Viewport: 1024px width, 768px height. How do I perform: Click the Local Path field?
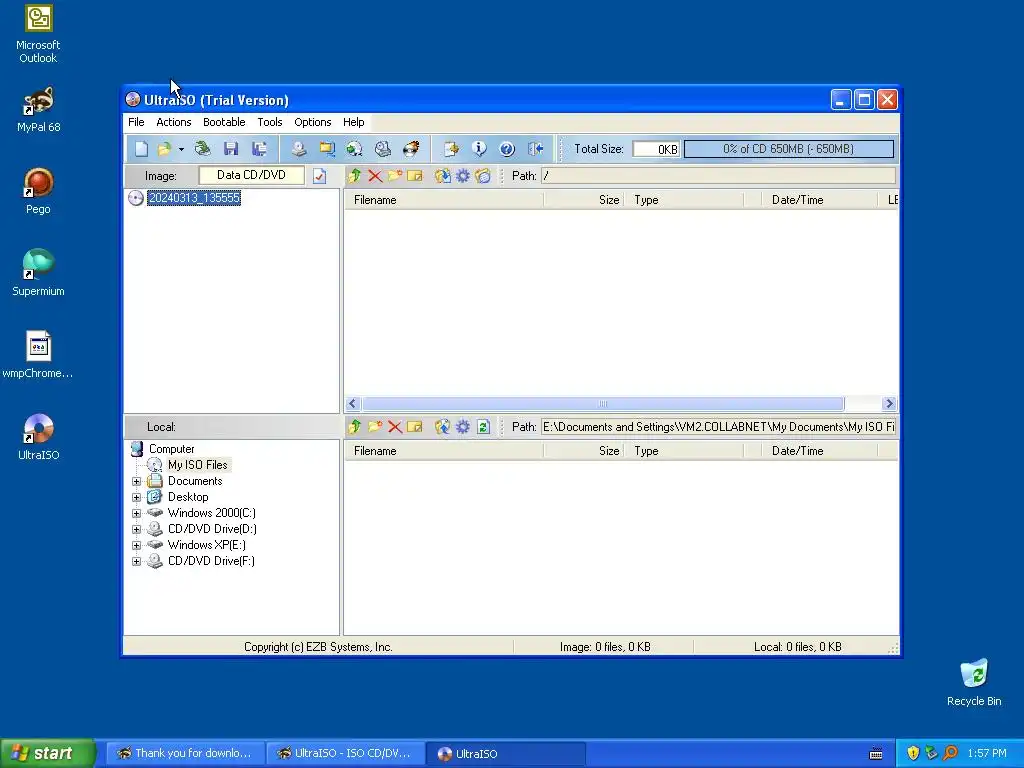[x=718, y=426]
